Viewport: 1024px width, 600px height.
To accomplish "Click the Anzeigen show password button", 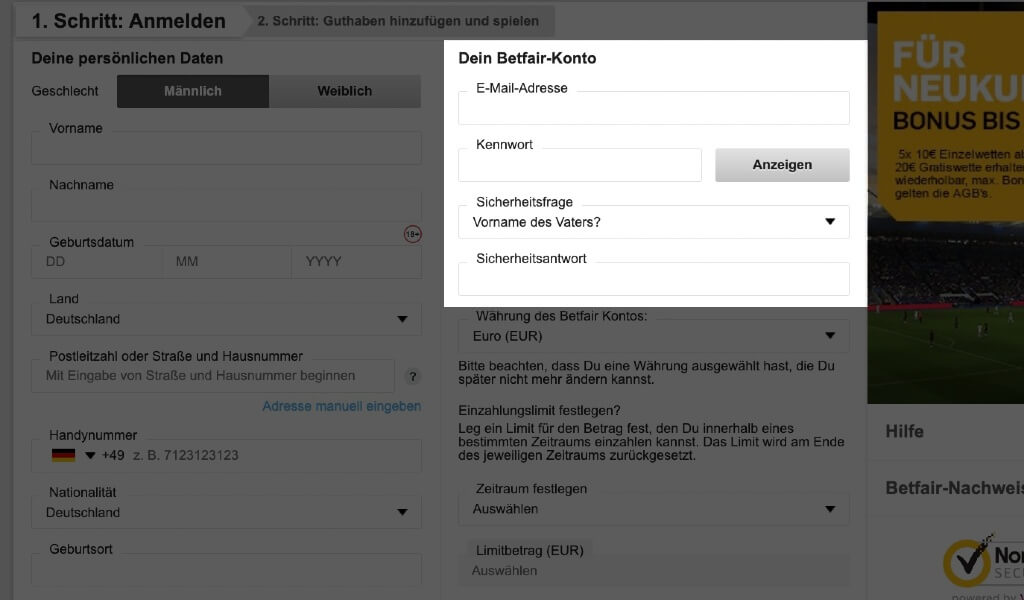I will click(782, 165).
